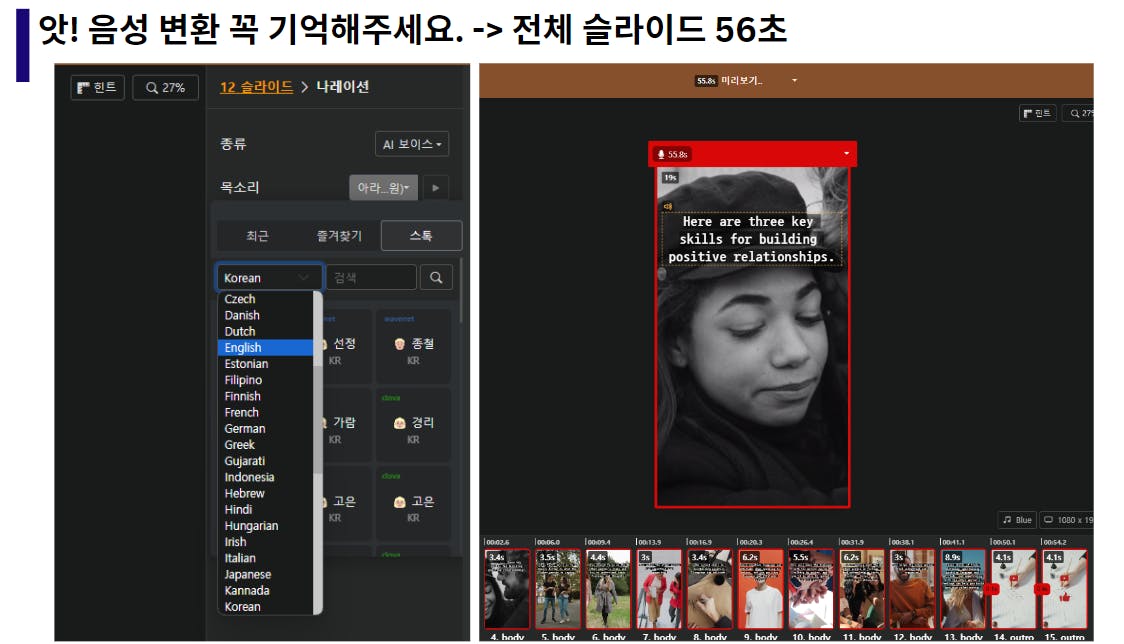Screen dimensions: 1124x644
Task: Open the 목소리 voice dropdown
Action: click(384, 188)
